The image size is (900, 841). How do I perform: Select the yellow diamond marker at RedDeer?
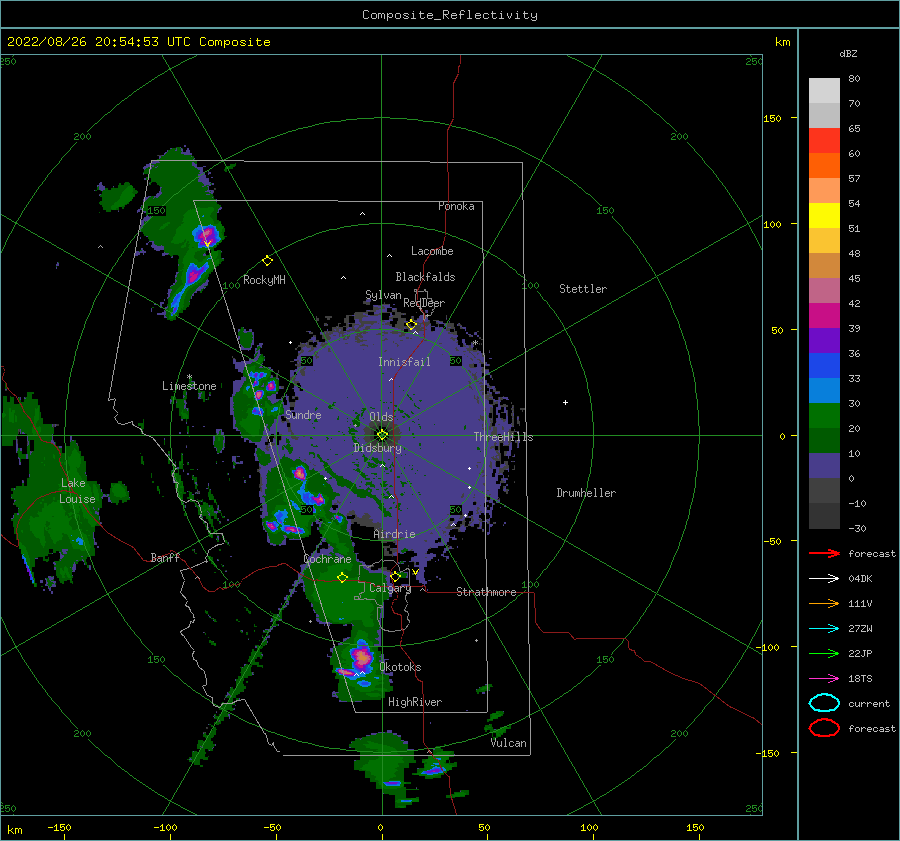click(411, 325)
